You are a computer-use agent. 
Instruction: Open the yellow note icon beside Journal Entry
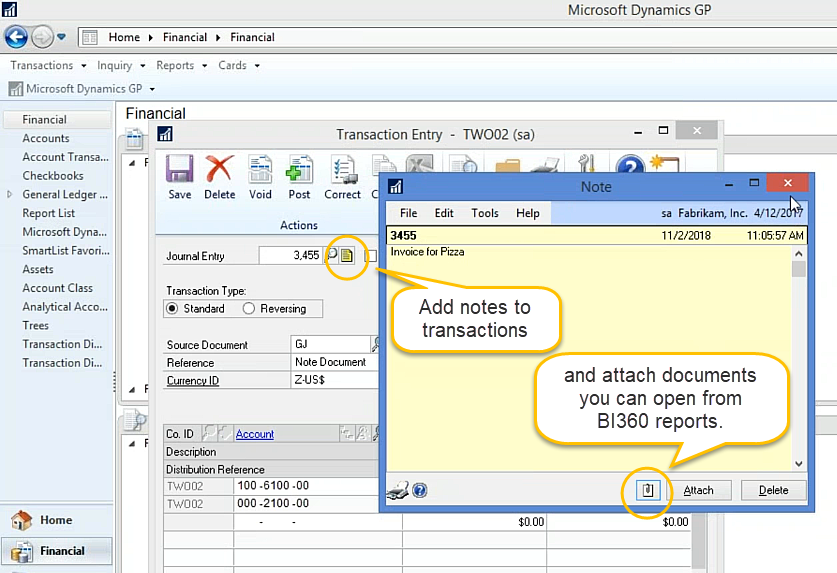point(347,256)
